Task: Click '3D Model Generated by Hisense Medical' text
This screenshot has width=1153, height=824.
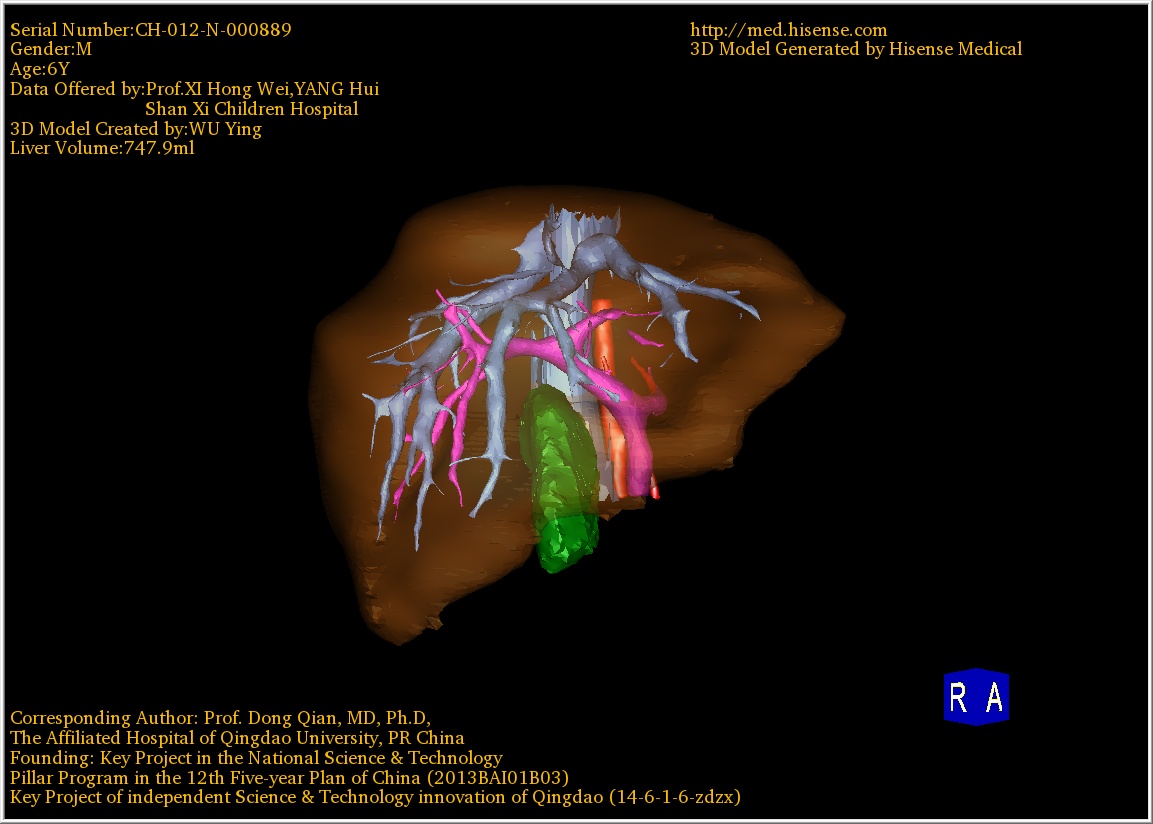Action: coord(856,49)
